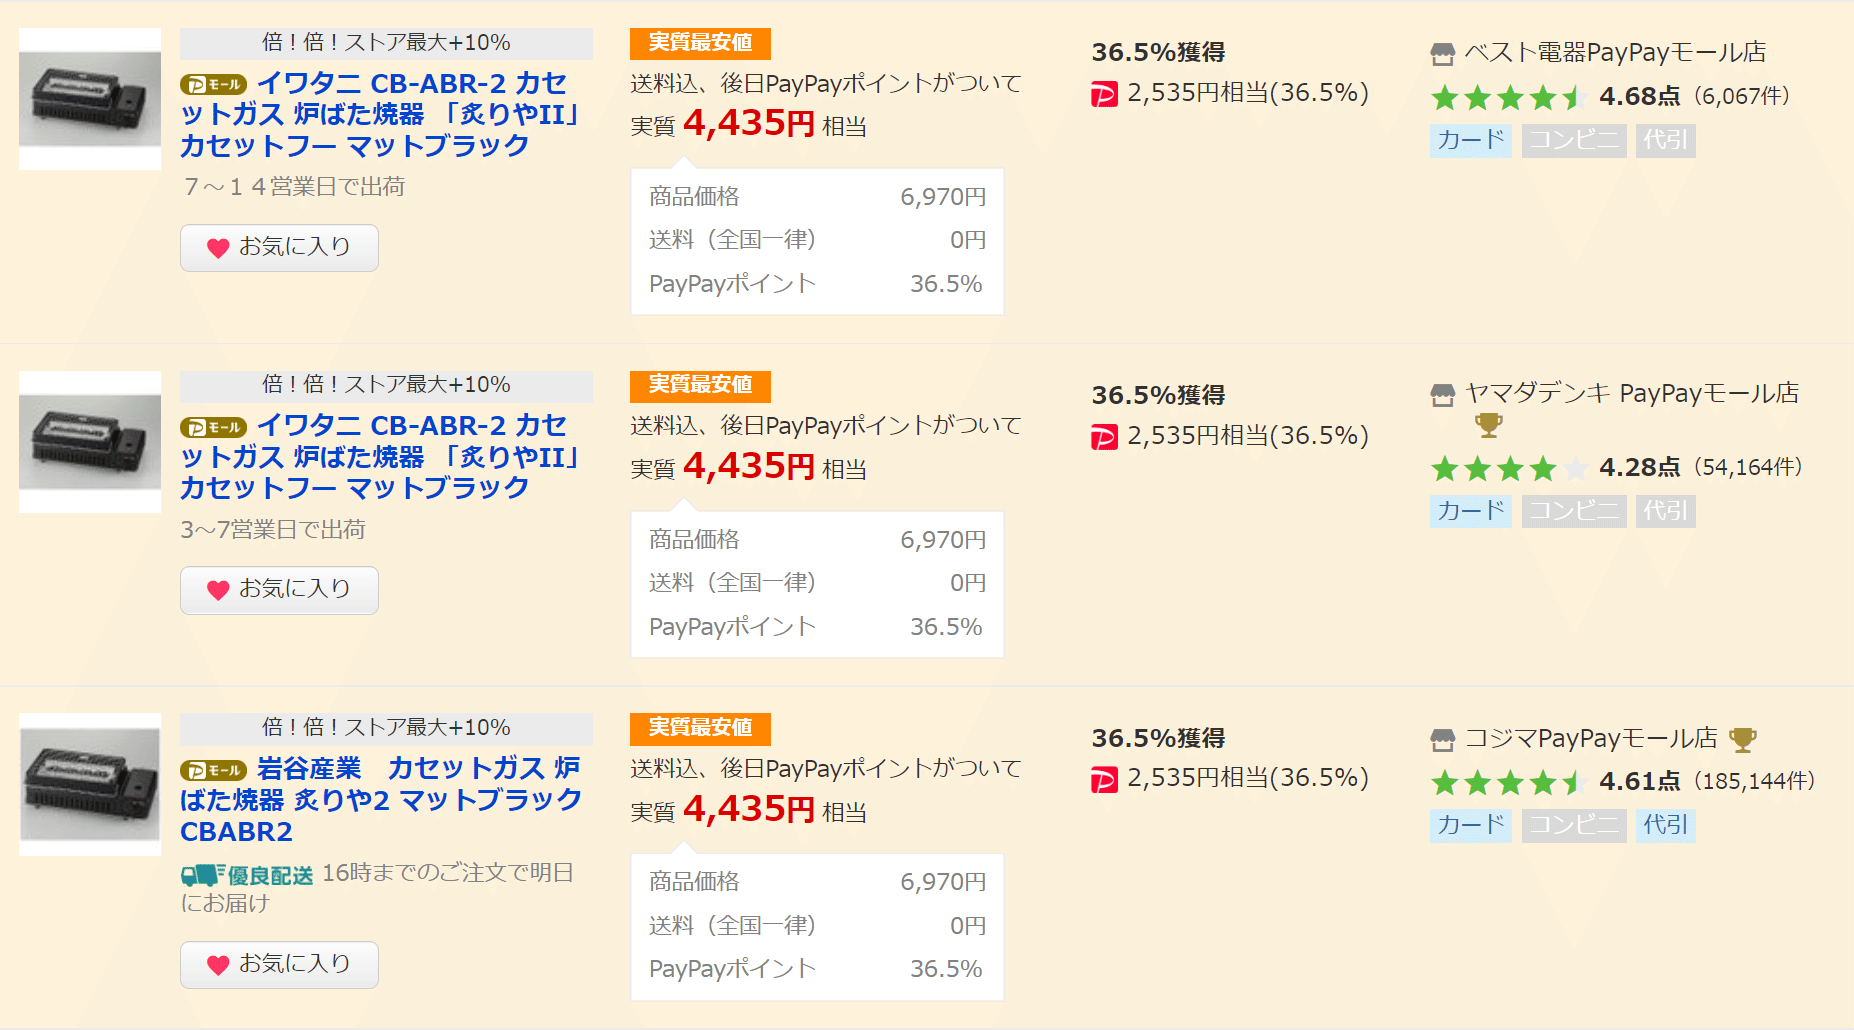Add first product to お気に入り favorites

click(279, 247)
